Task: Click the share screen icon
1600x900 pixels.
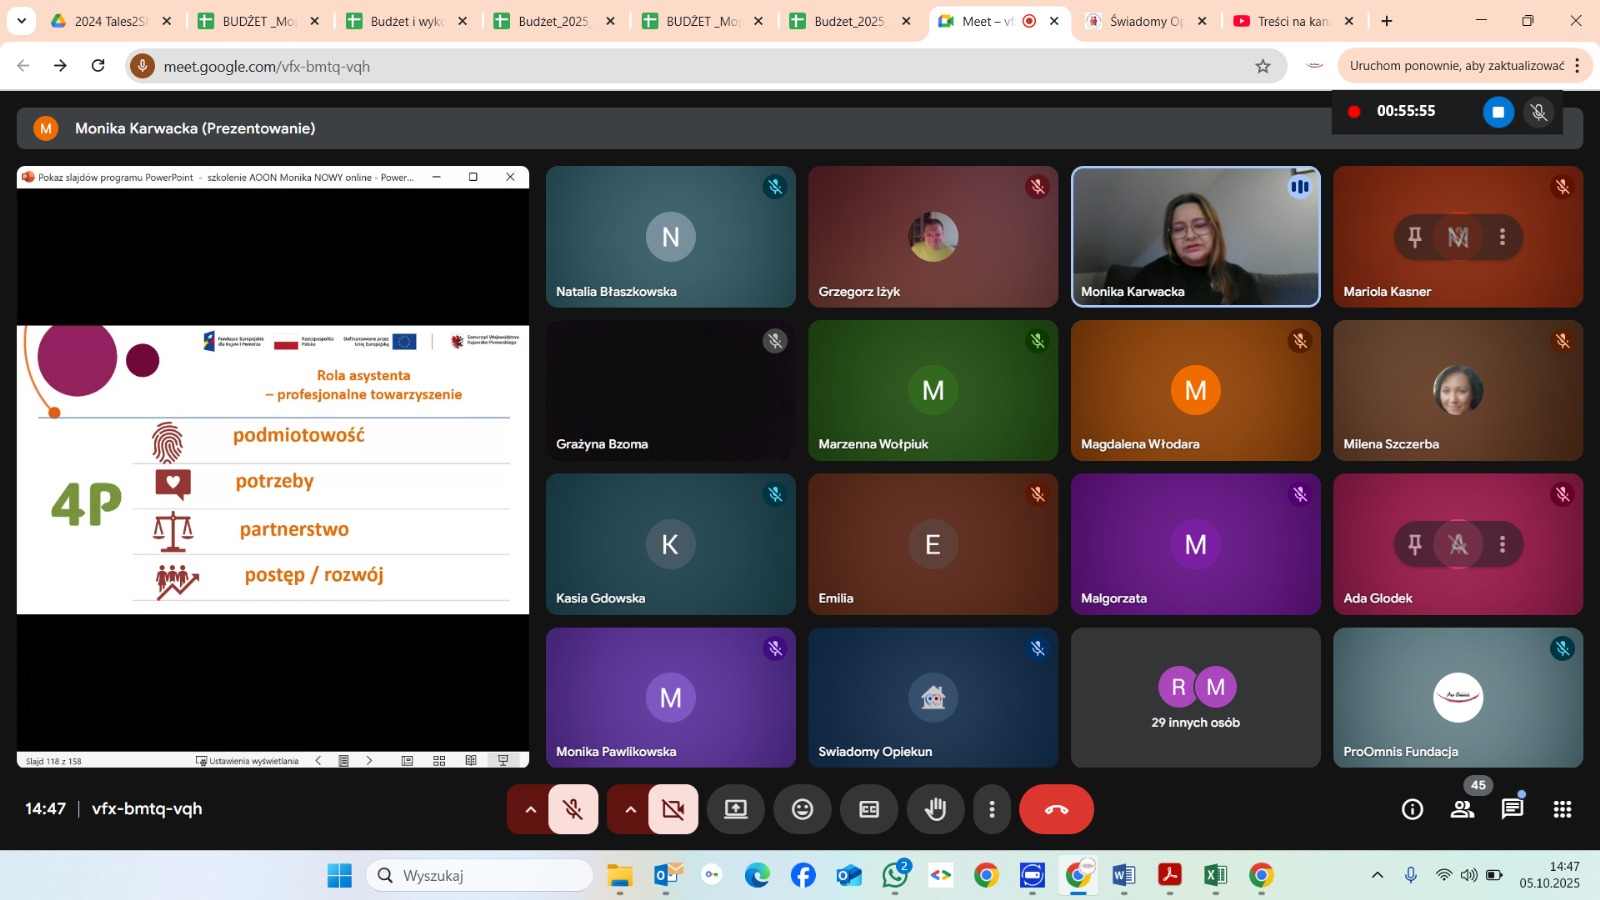Action: (x=736, y=809)
